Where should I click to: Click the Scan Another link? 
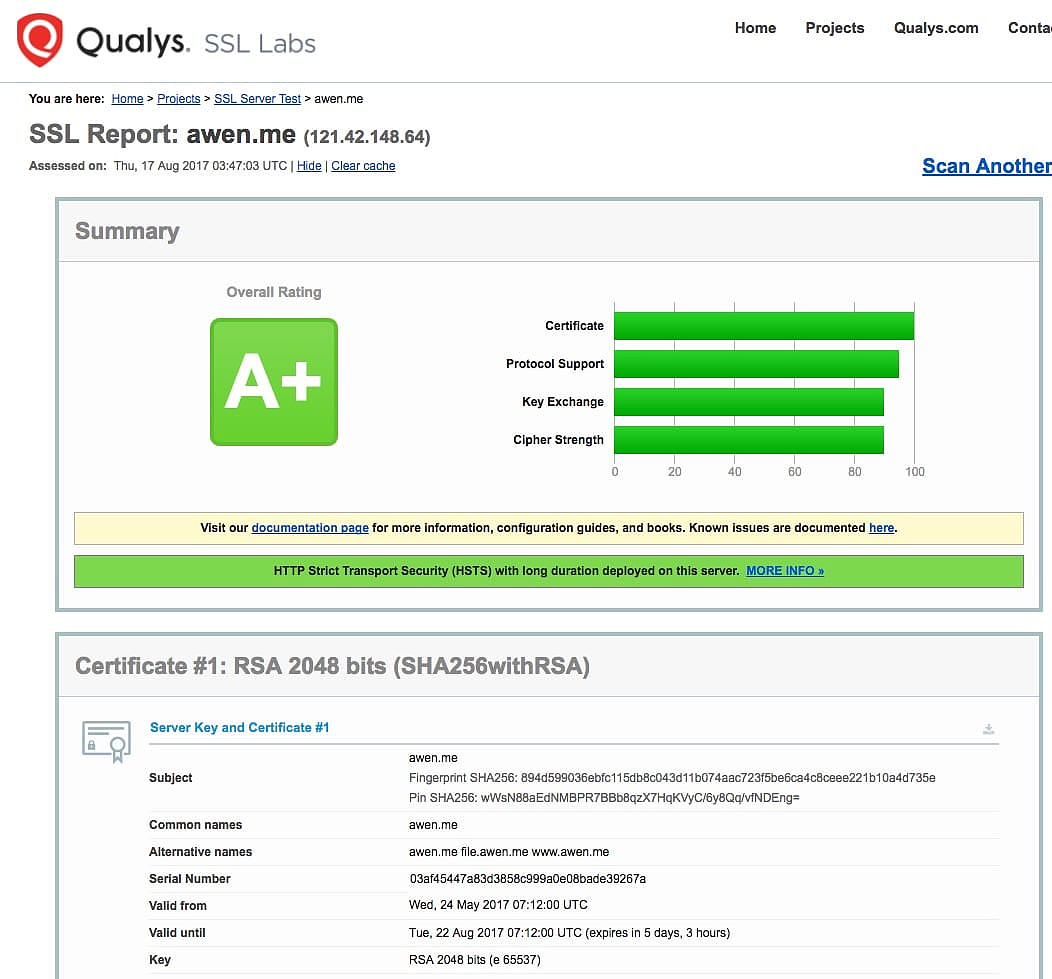coord(986,166)
